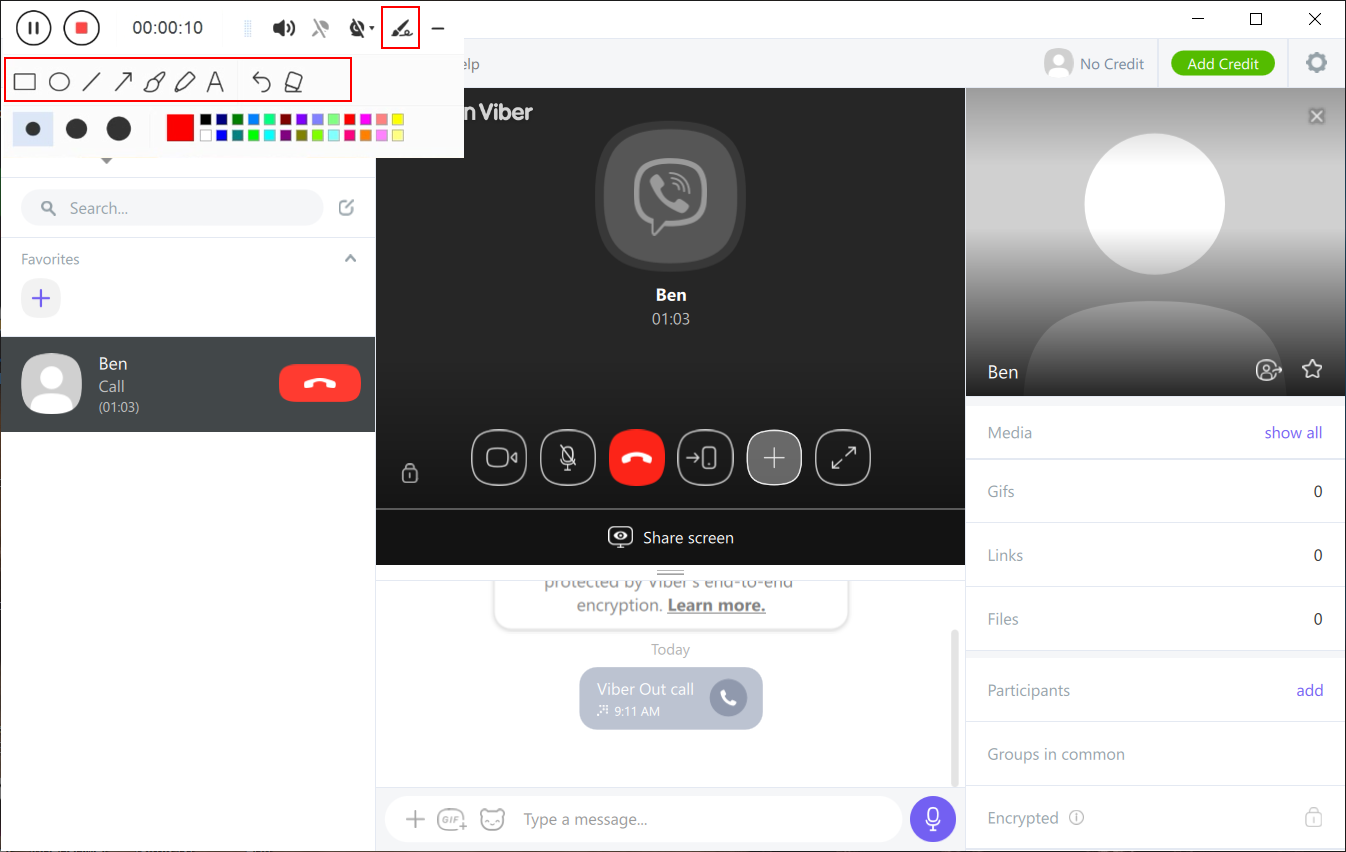Select the ellipse drawing tool
The width and height of the screenshot is (1346, 852).
click(59, 82)
